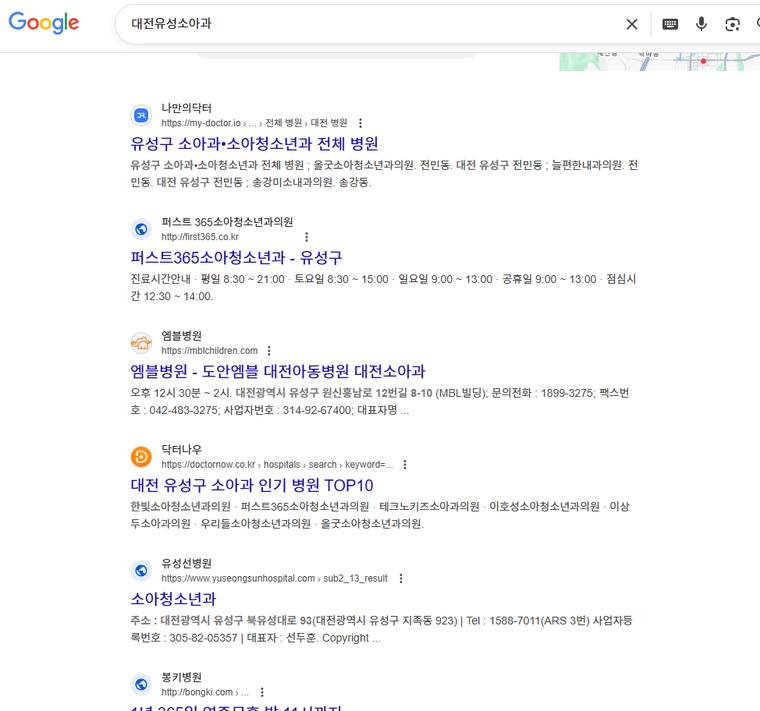Open more options for mblchildren.com result
This screenshot has height=711, width=760.
(269, 350)
